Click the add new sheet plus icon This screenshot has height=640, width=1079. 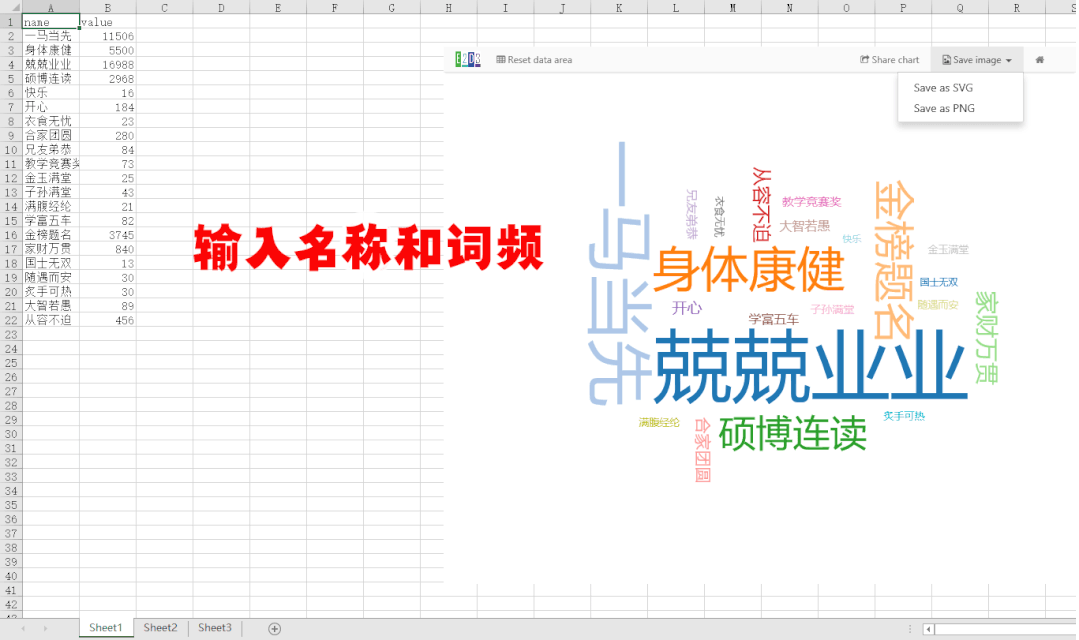click(x=275, y=628)
